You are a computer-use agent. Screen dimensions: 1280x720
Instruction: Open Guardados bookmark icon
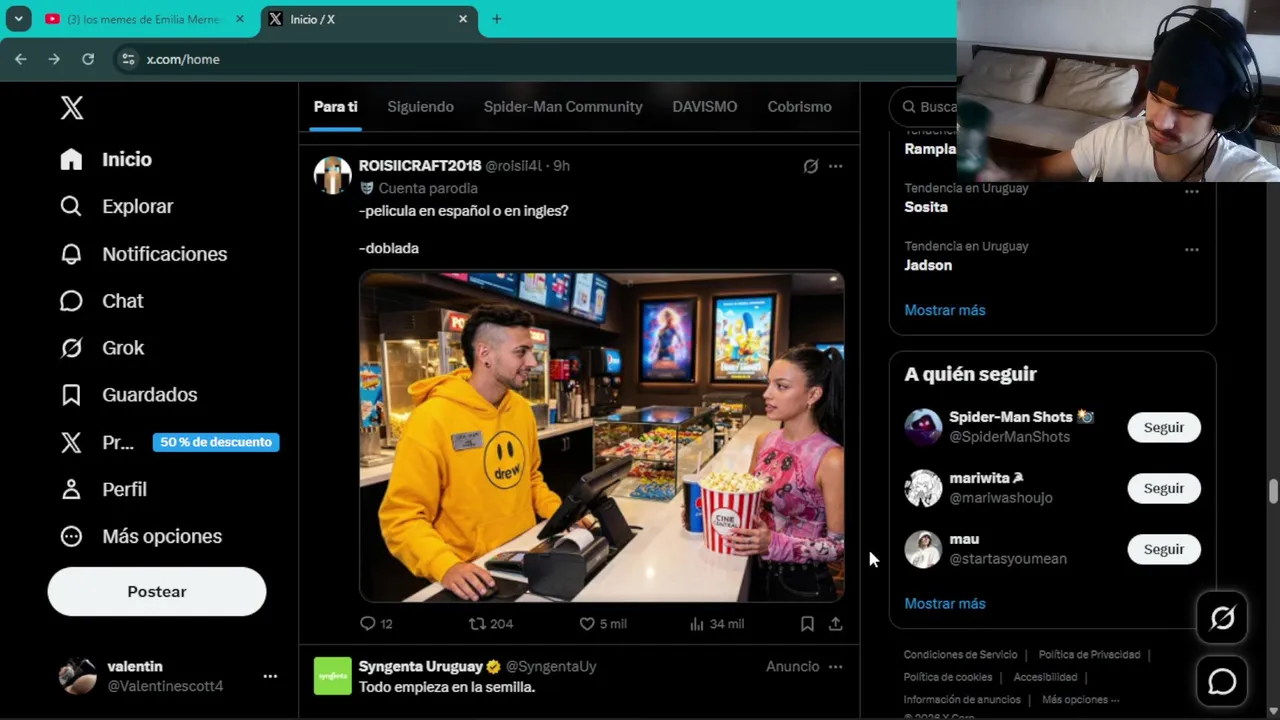click(x=71, y=395)
